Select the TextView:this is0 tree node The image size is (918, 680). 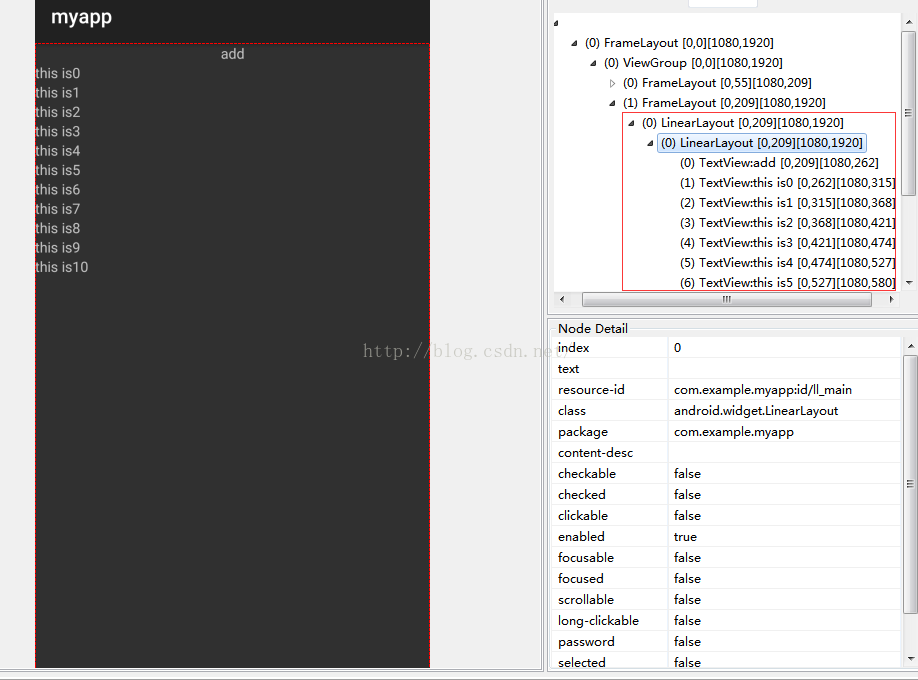(787, 183)
